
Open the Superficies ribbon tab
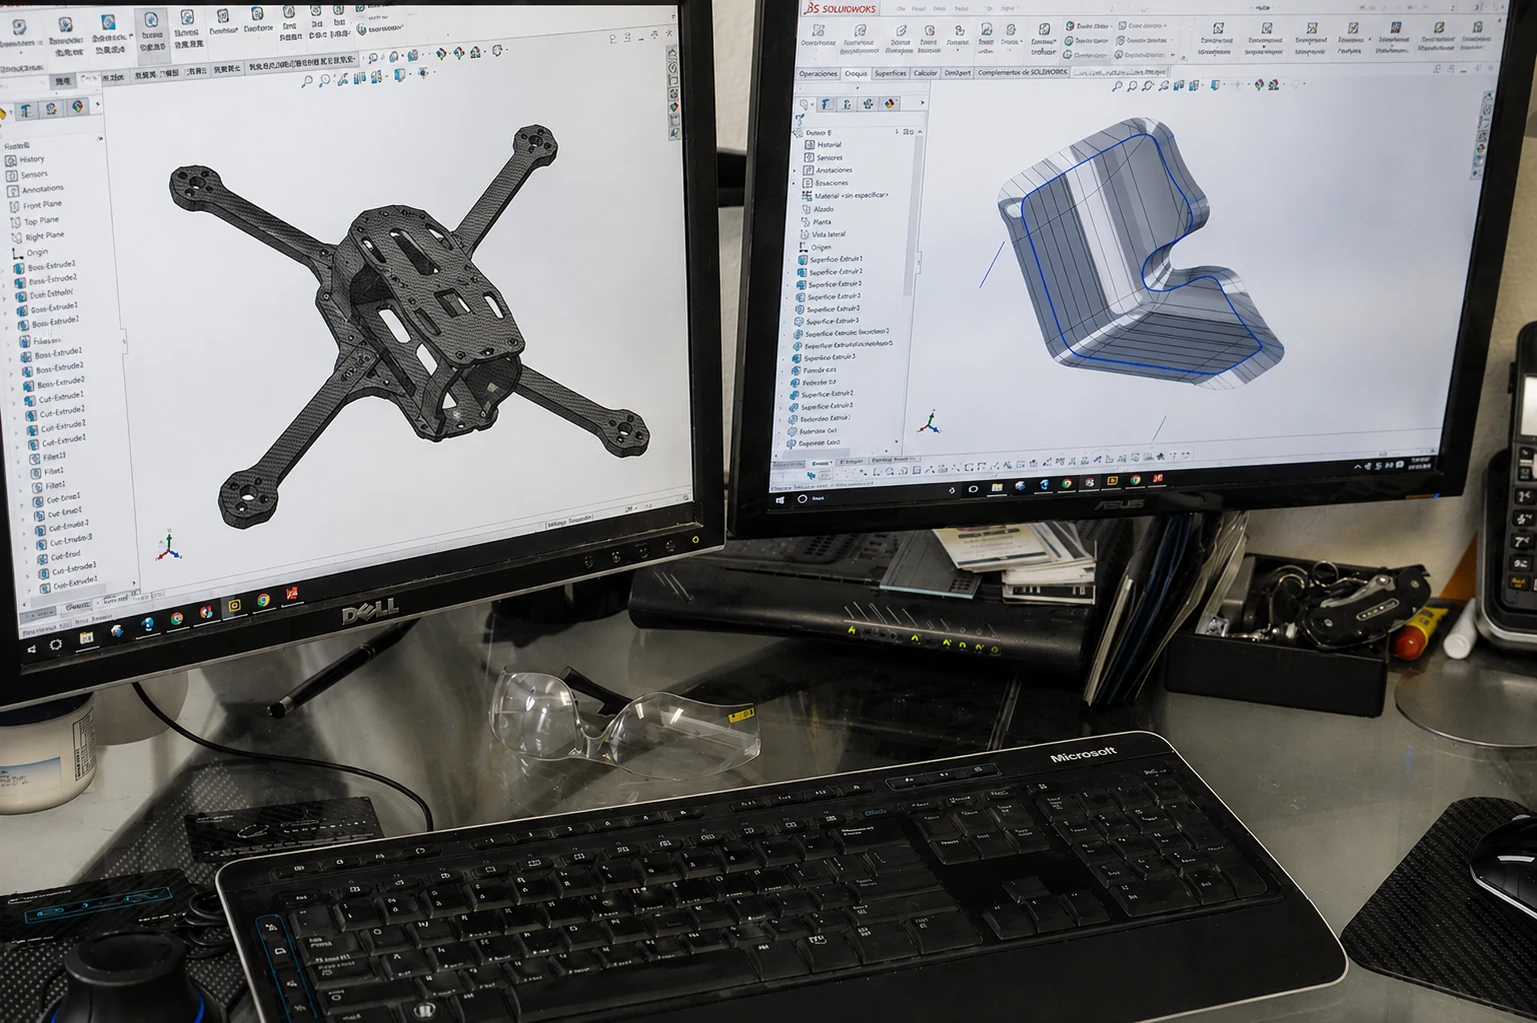[891, 73]
